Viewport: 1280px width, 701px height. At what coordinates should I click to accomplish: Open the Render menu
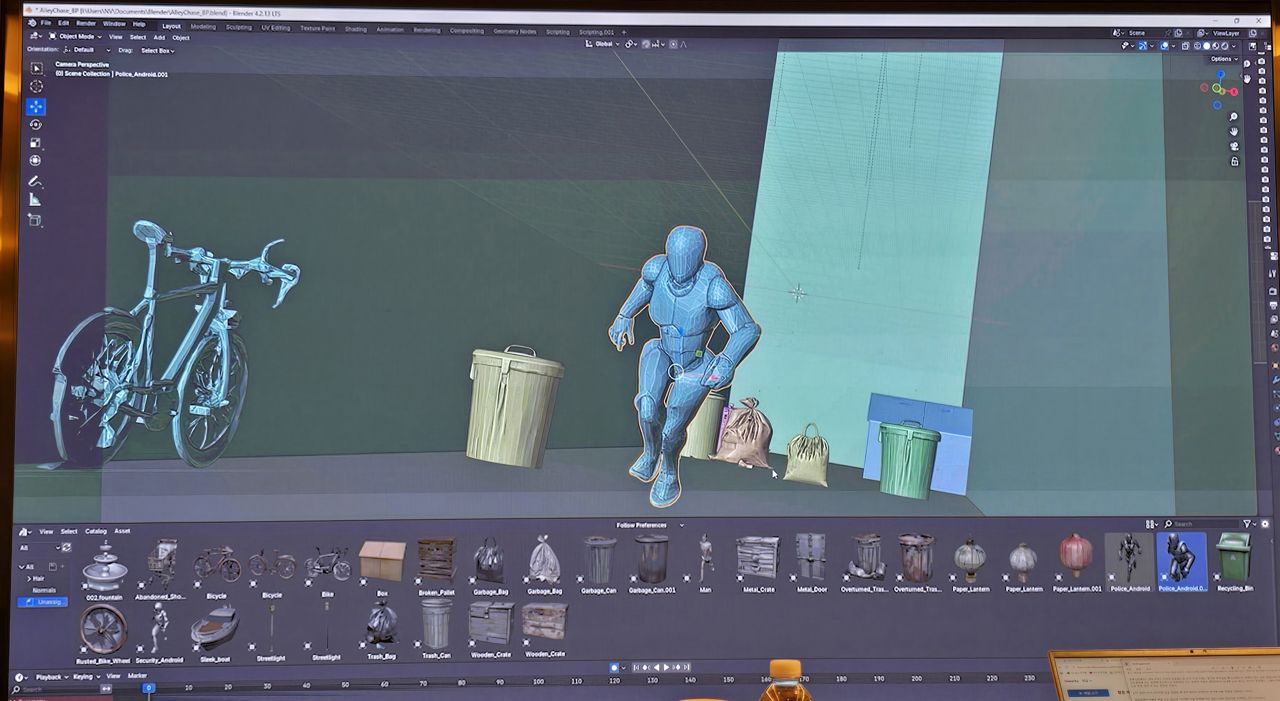(86, 23)
